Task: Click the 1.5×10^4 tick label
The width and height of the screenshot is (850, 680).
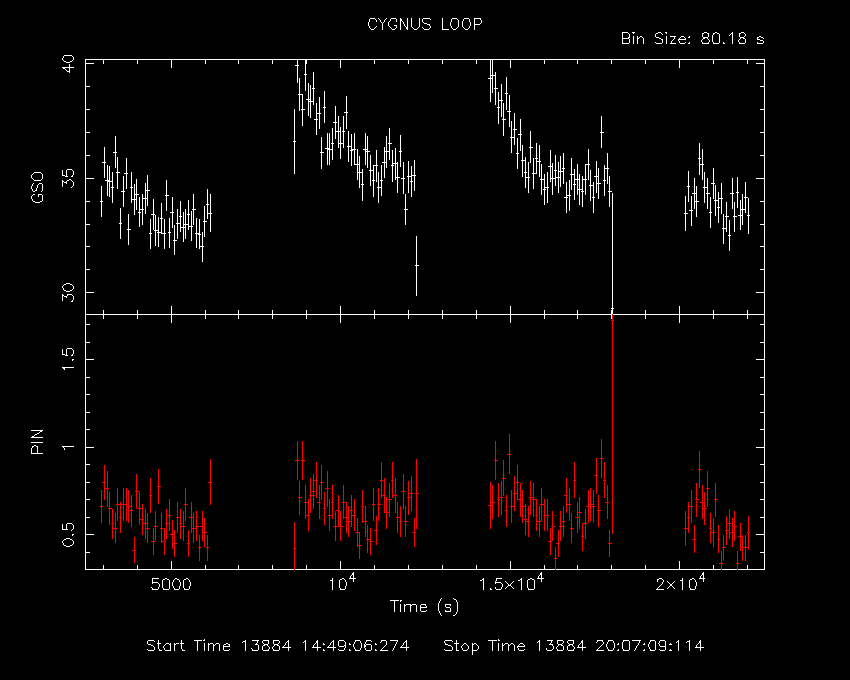Action: [x=511, y=582]
